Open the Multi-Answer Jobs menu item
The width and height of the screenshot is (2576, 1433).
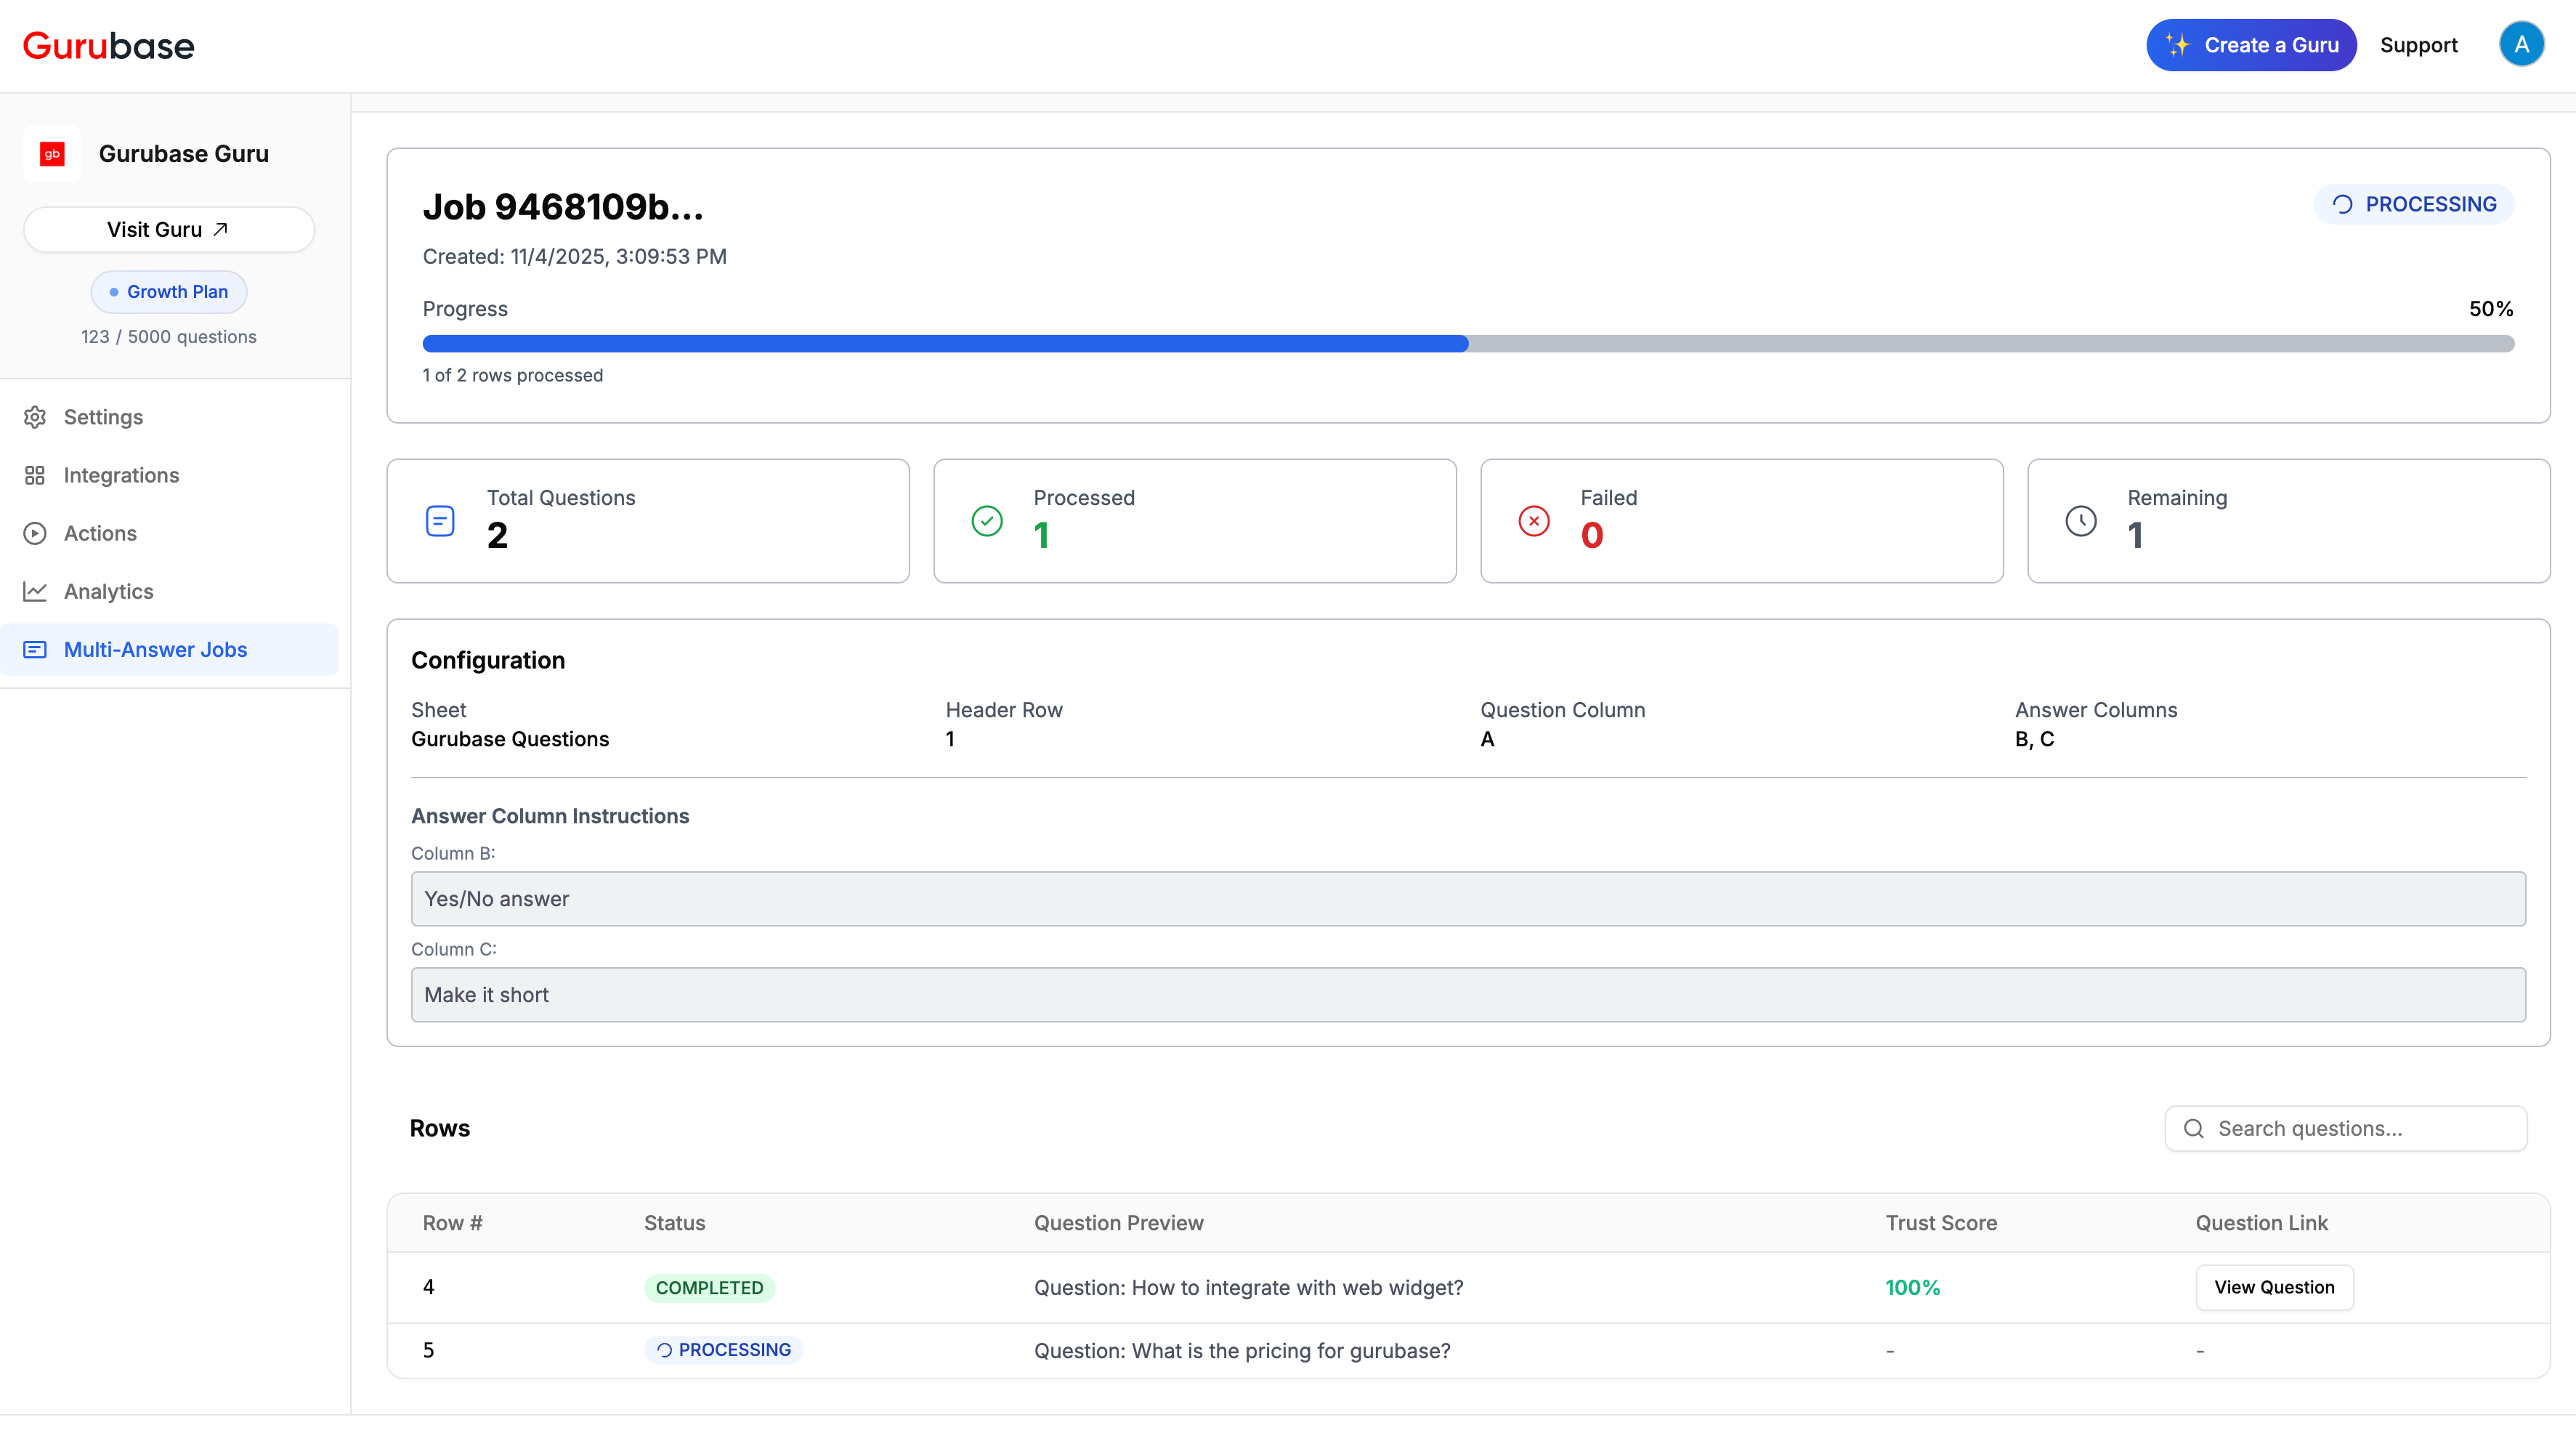click(155, 650)
